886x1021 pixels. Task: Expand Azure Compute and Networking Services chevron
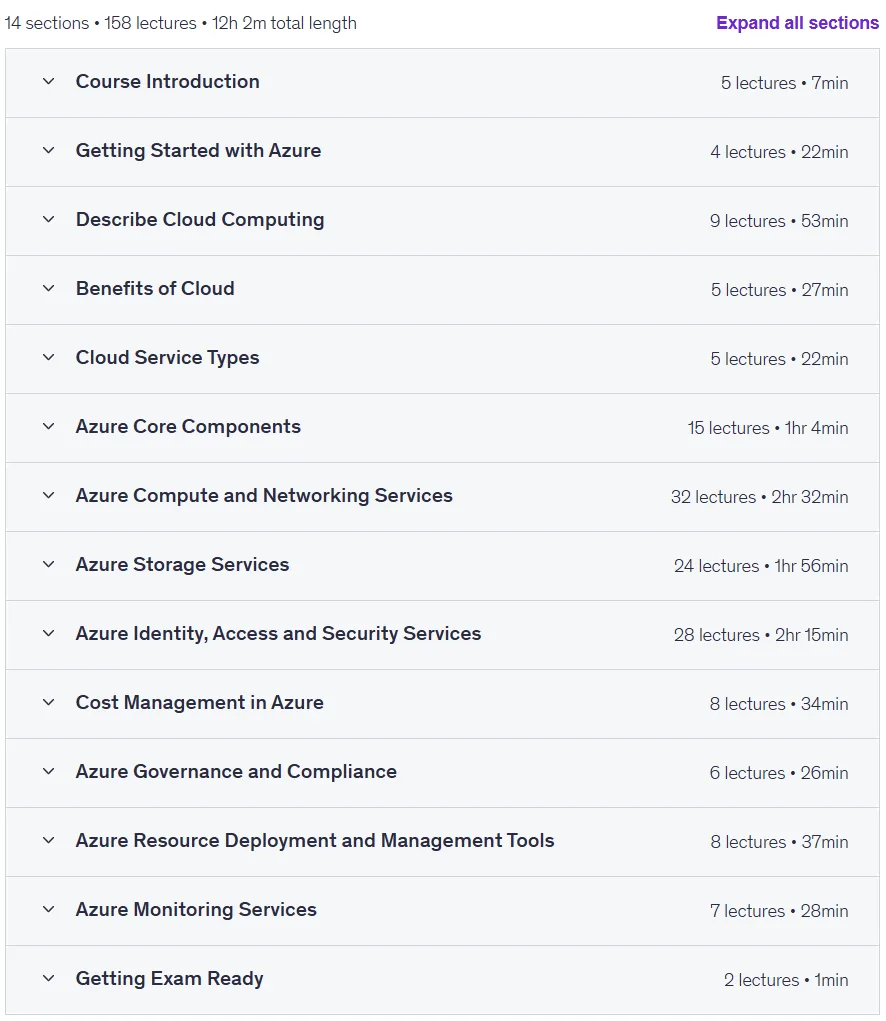pos(48,496)
